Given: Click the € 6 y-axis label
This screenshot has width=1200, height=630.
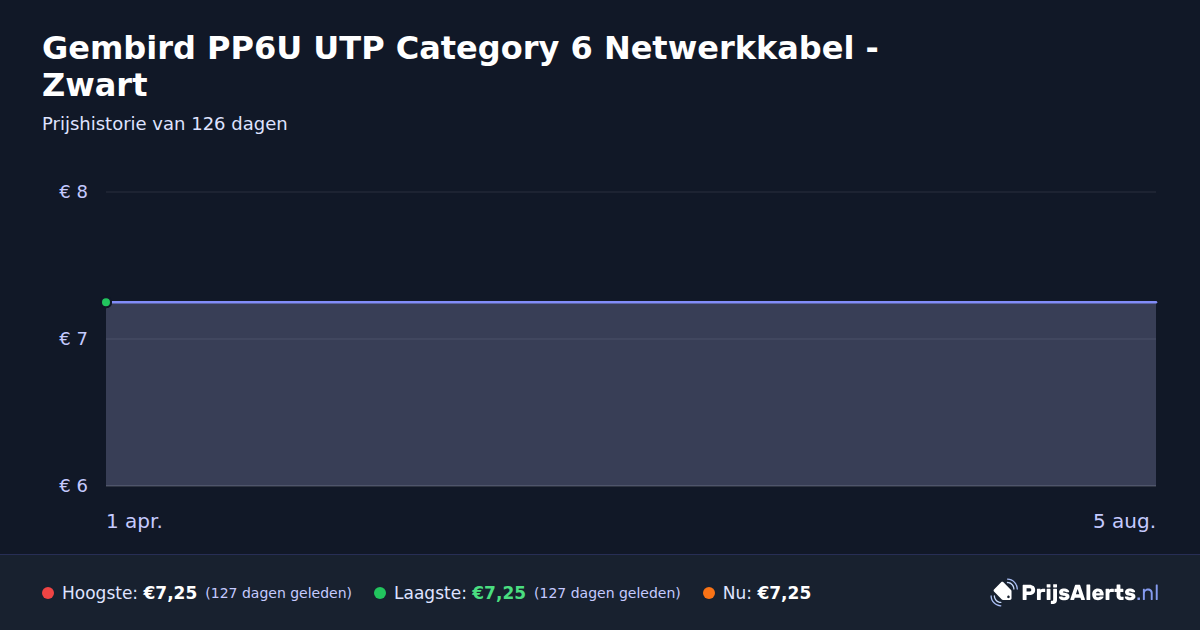Looking at the screenshot, I should pyautogui.click(x=74, y=486).
